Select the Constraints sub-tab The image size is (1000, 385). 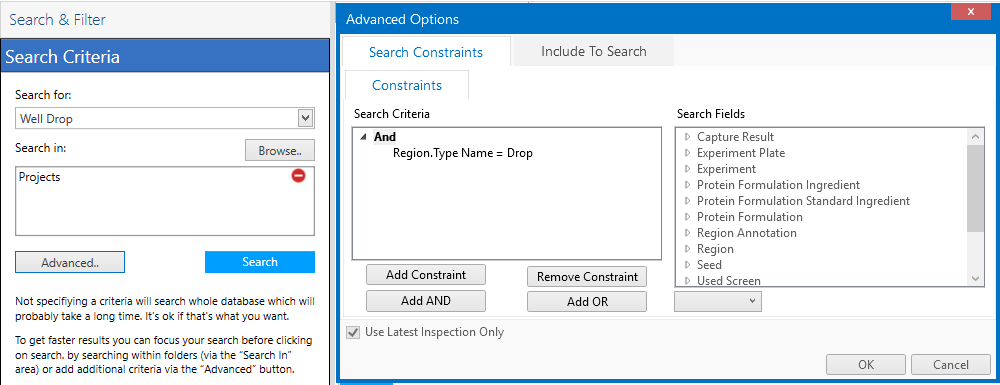(407, 85)
